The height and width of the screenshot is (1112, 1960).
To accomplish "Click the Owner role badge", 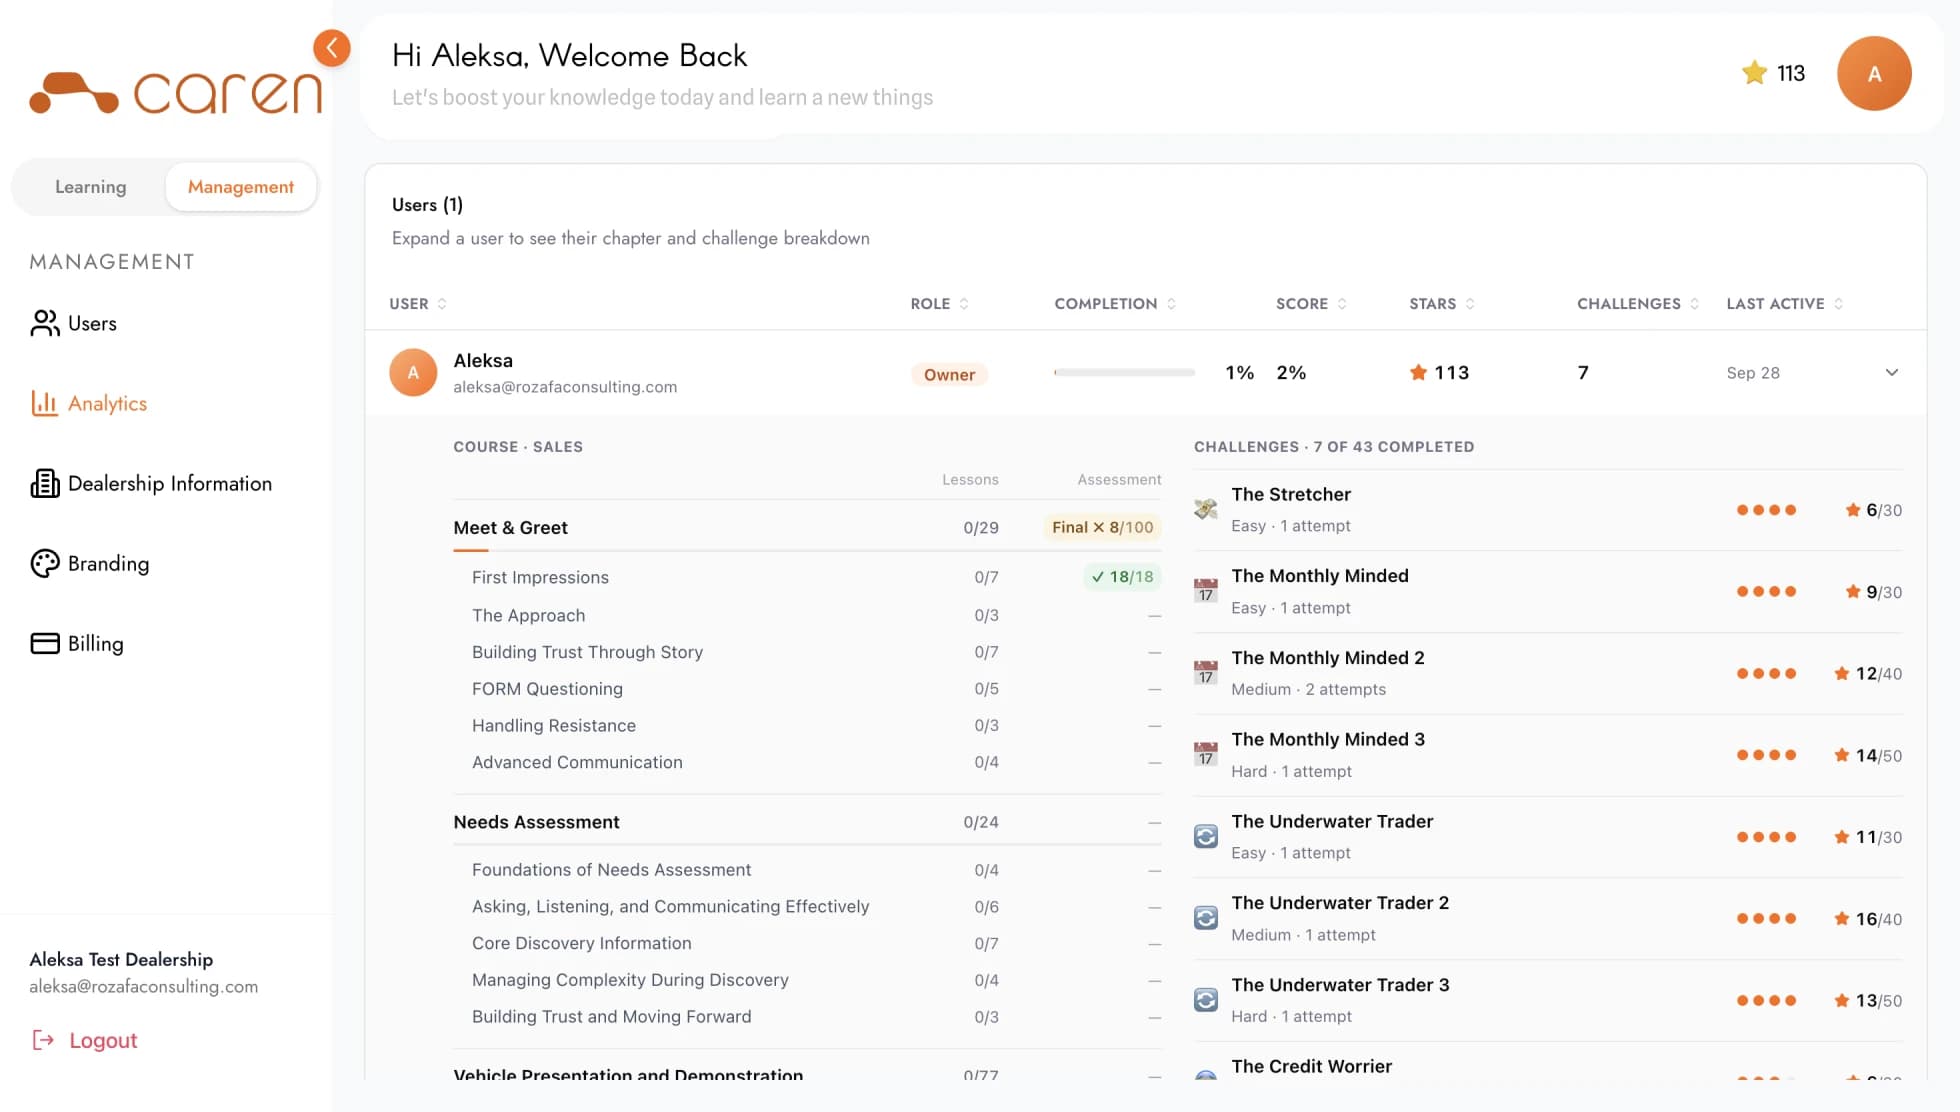I will click(949, 374).
